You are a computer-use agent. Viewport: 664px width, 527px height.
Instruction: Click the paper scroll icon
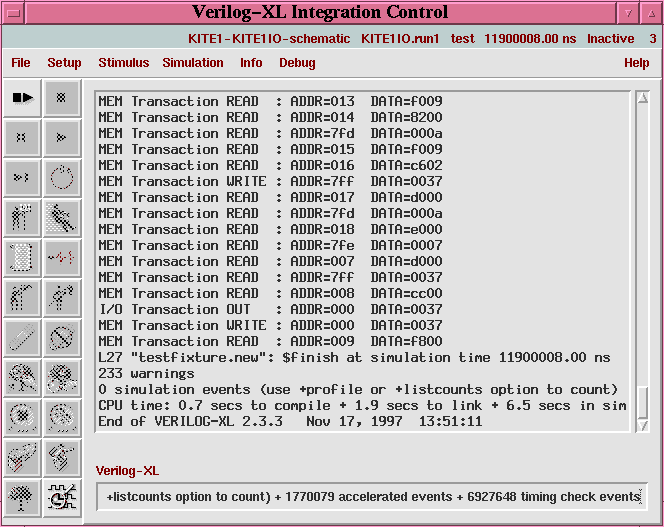click(x=22, y=257)
